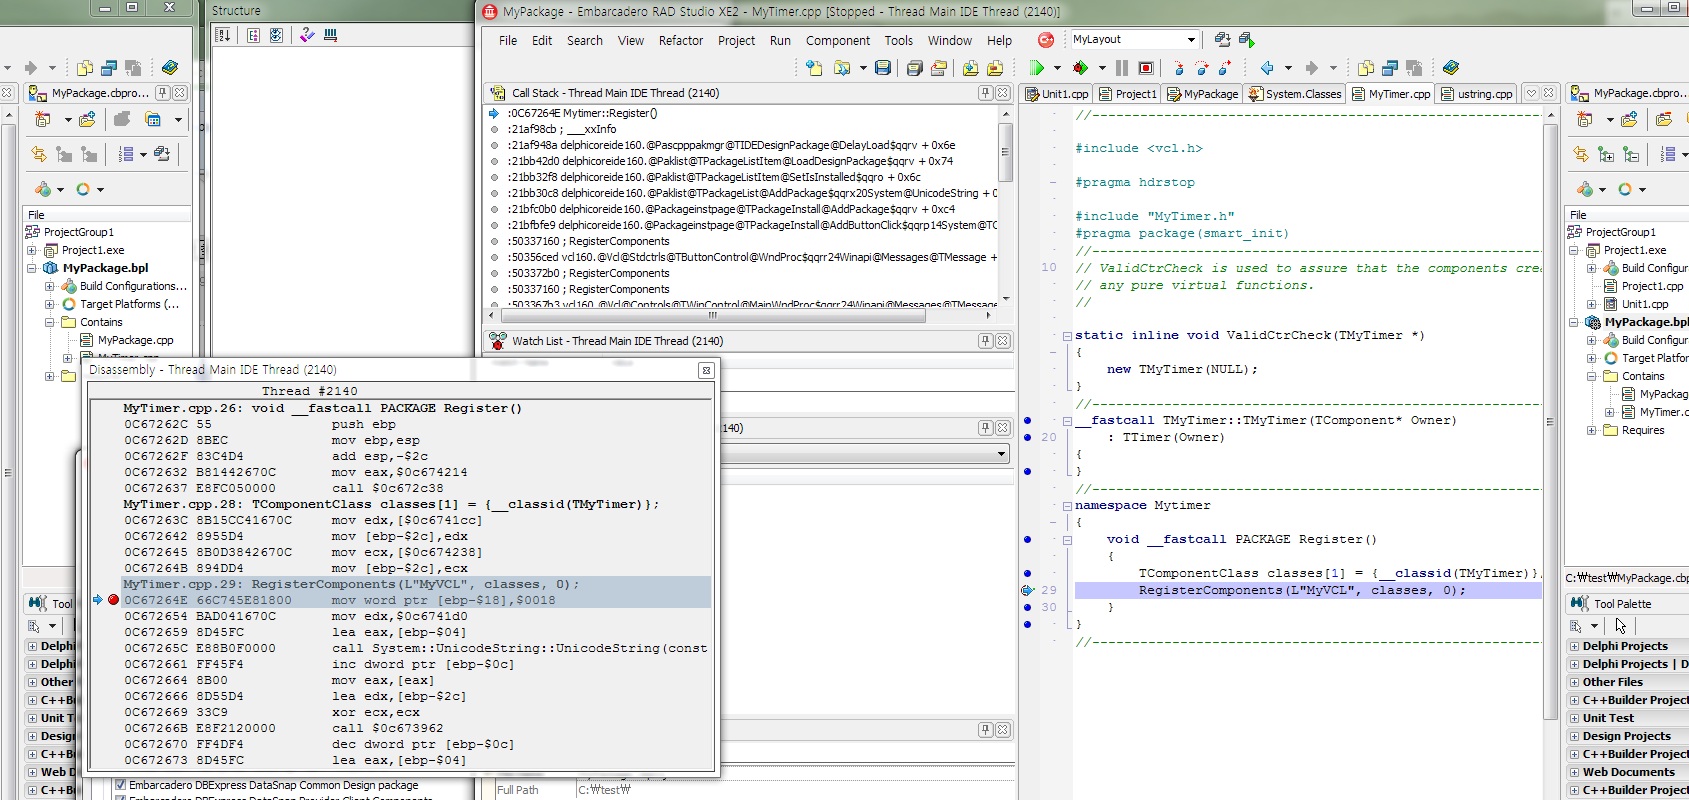Viewport: 1689px width, 800px height.
Task: Pause the running program
Action: point(1122,68)
